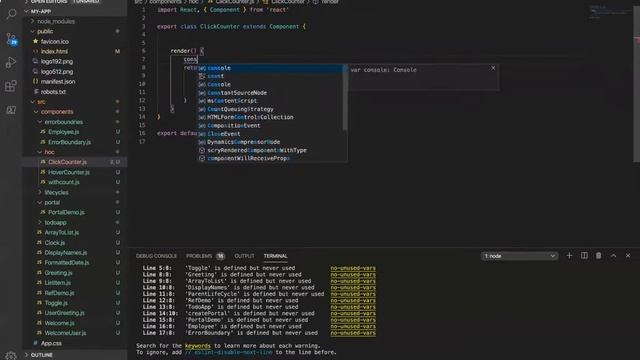Choose 'componentWillReceiveProps' suggestion
The width and height of the screenshot is (640, 360).
270,158
